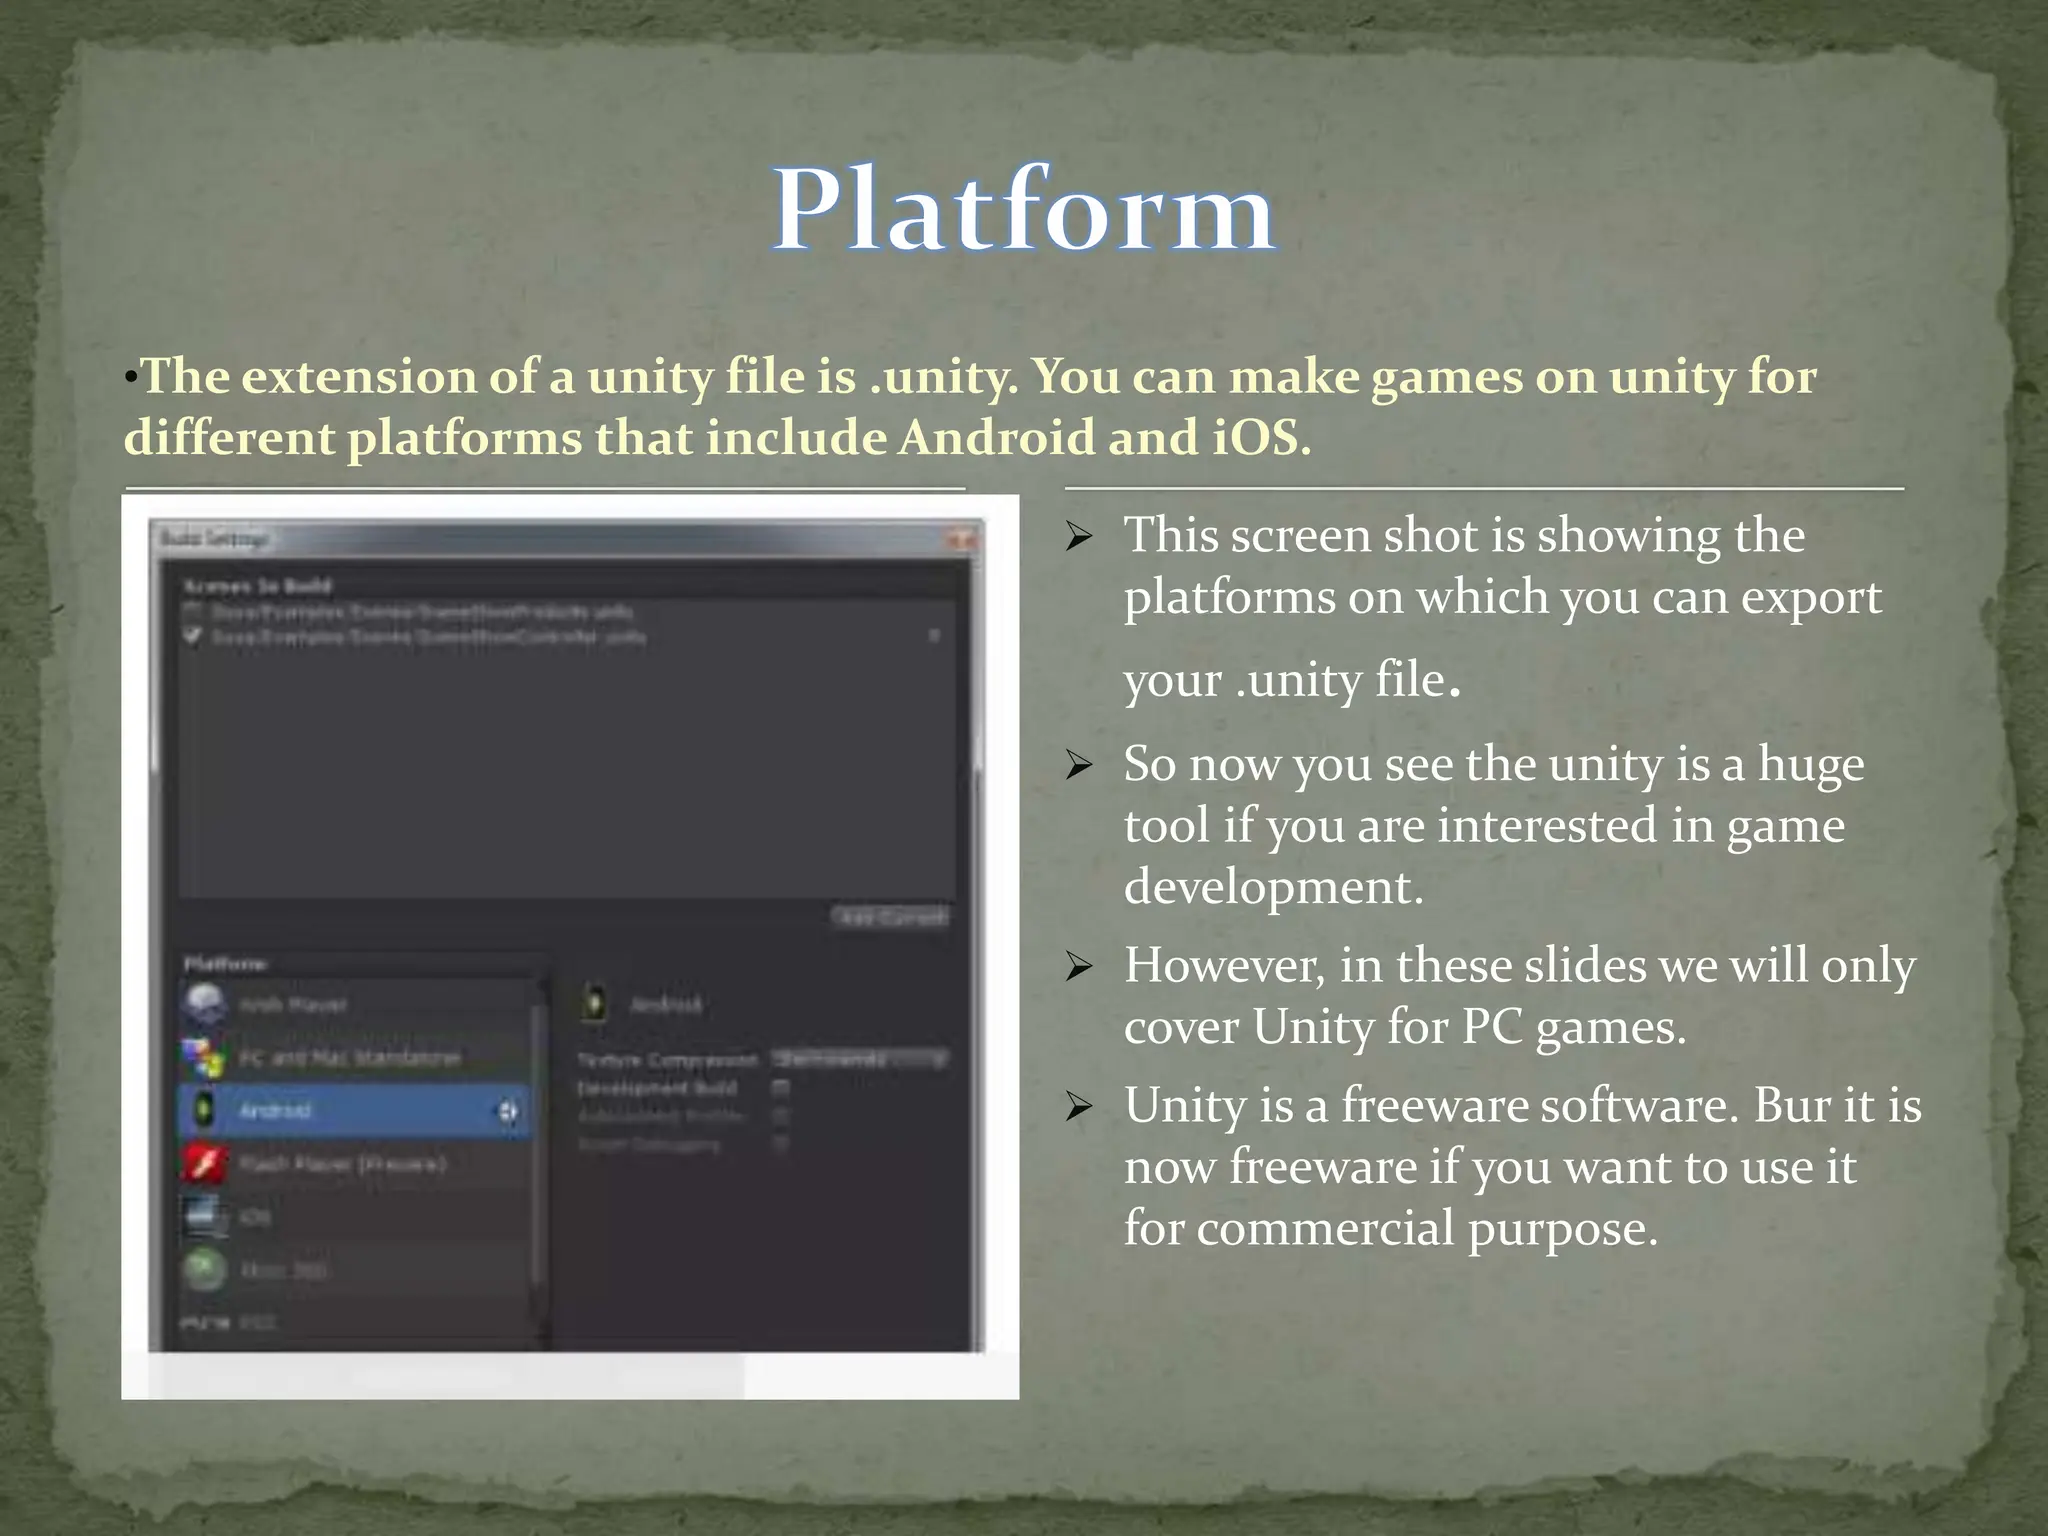
Task: Click the bullet starting "So now you see the unity"
Action: click(x=1494, y=825)
